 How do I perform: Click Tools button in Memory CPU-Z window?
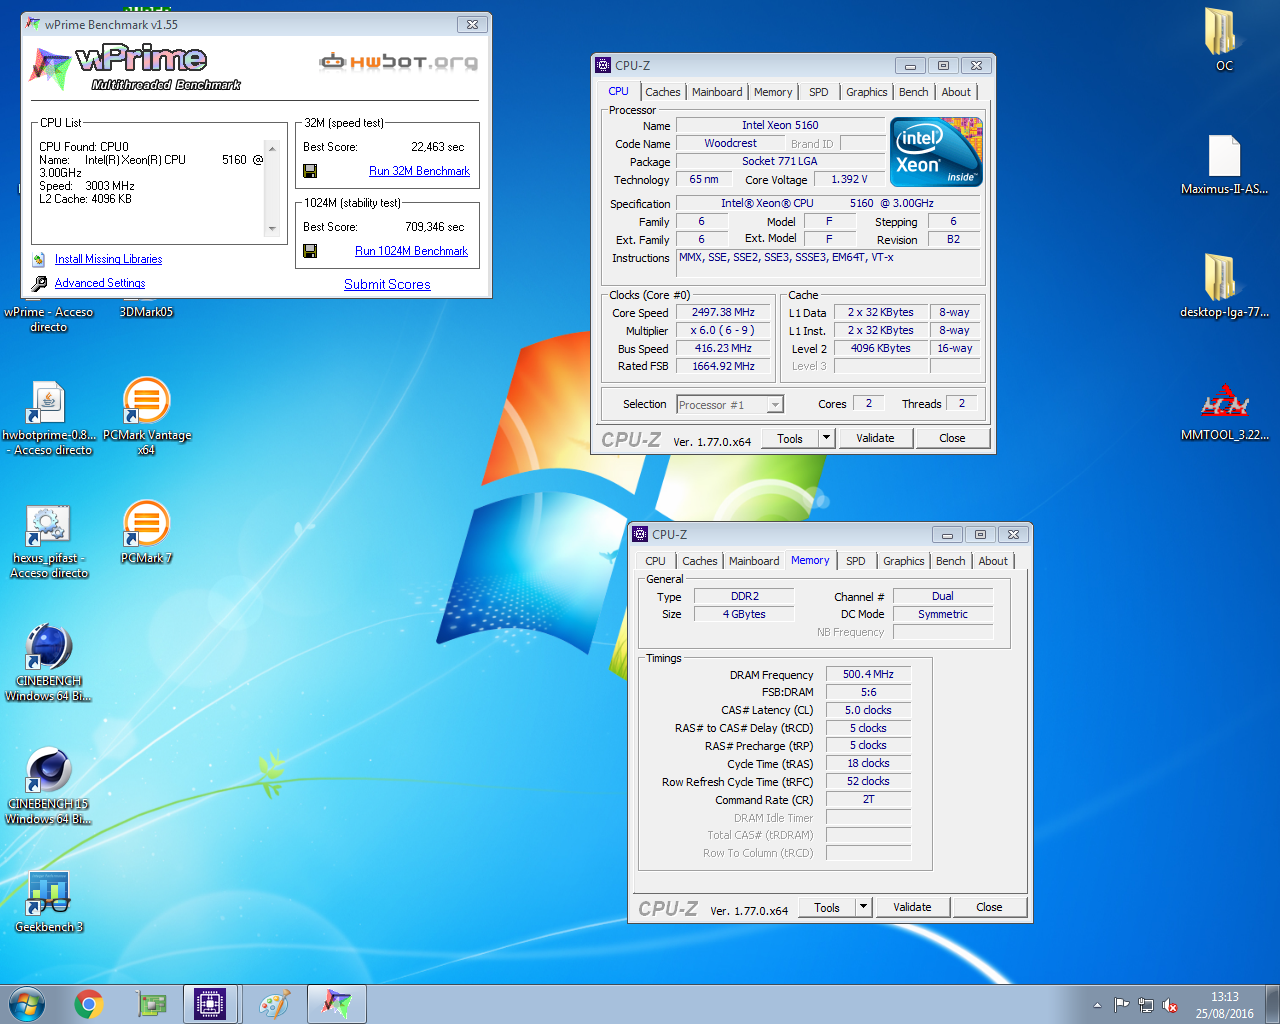coord(827,907)
